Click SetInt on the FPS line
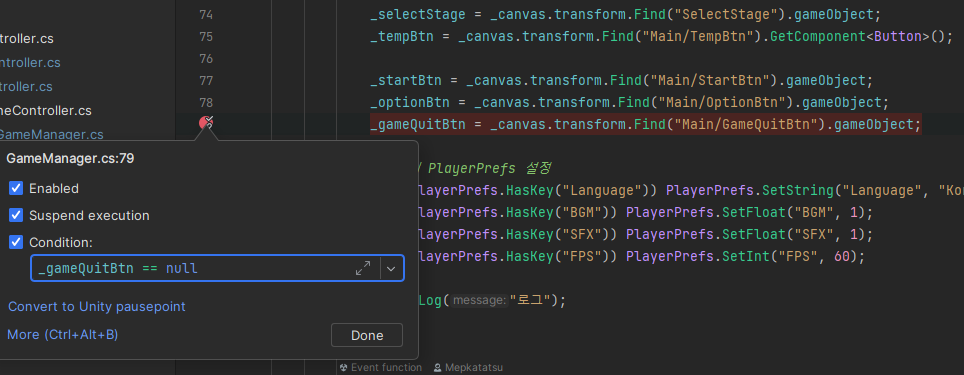 pos(745,256)
